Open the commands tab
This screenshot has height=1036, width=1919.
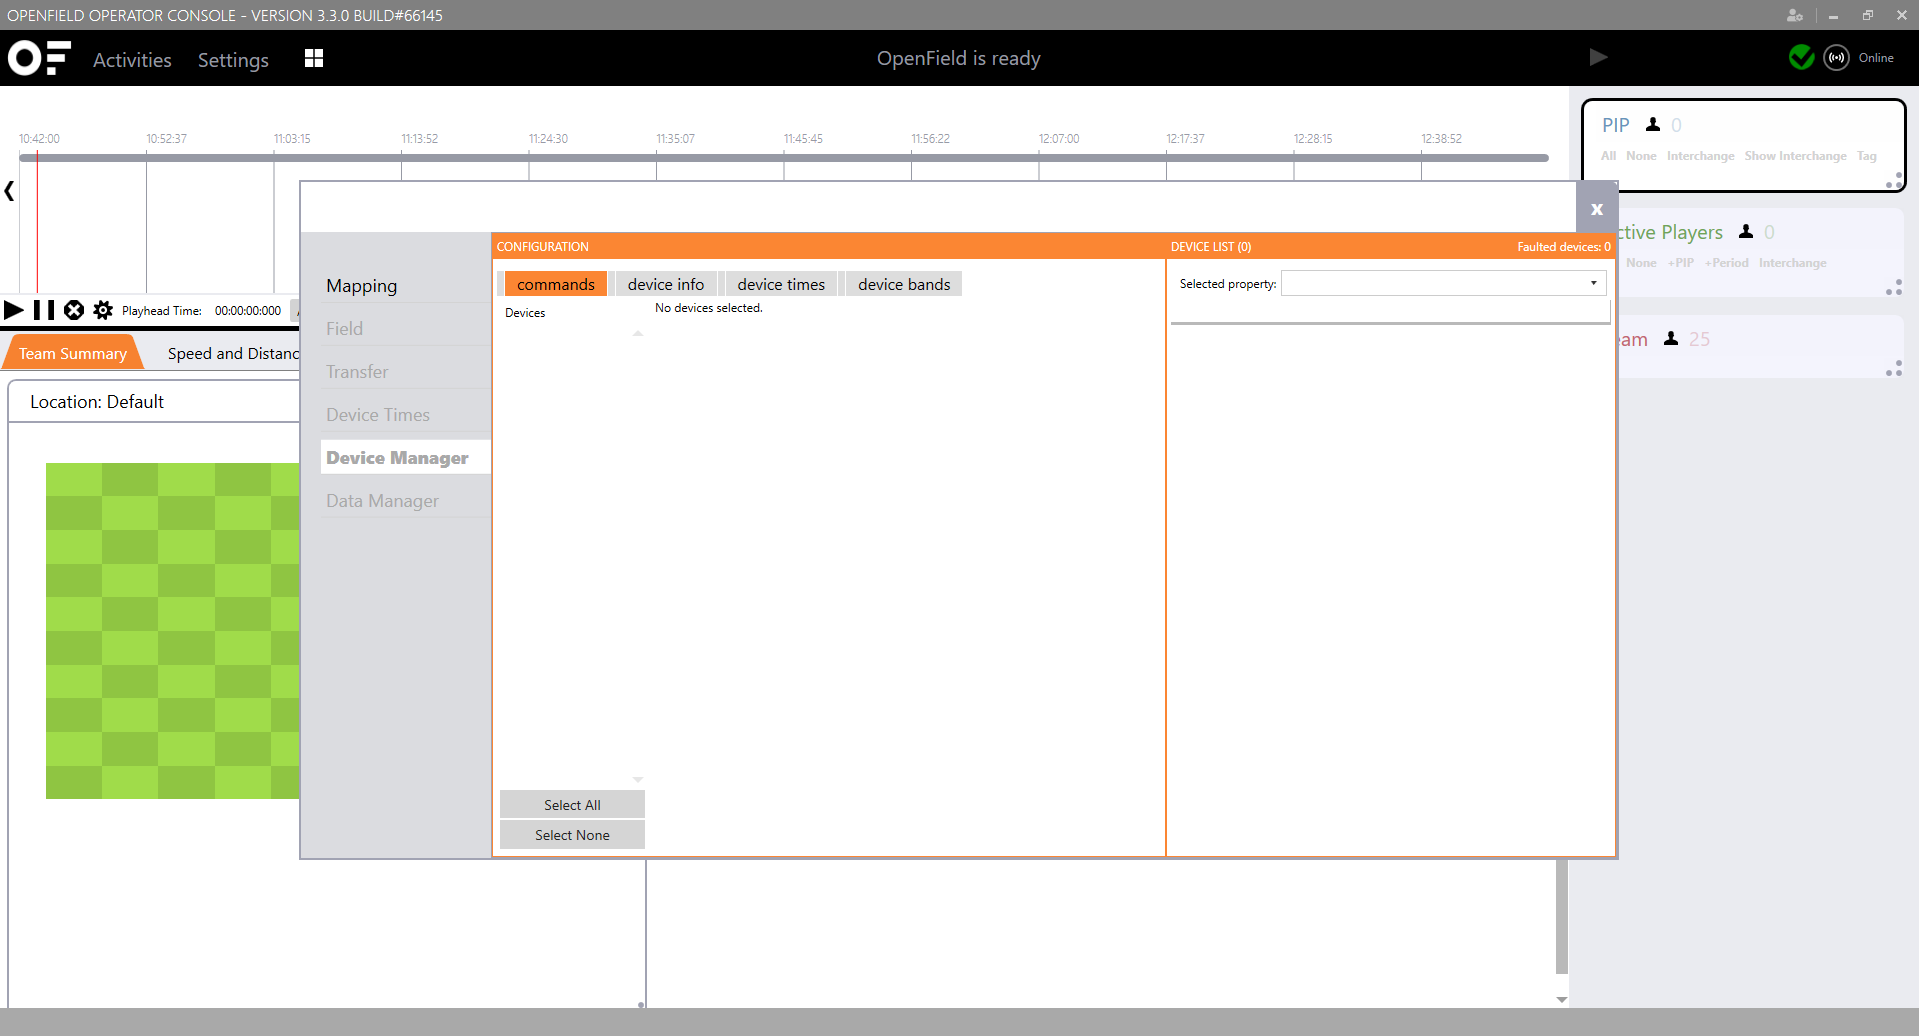point(556,284)
